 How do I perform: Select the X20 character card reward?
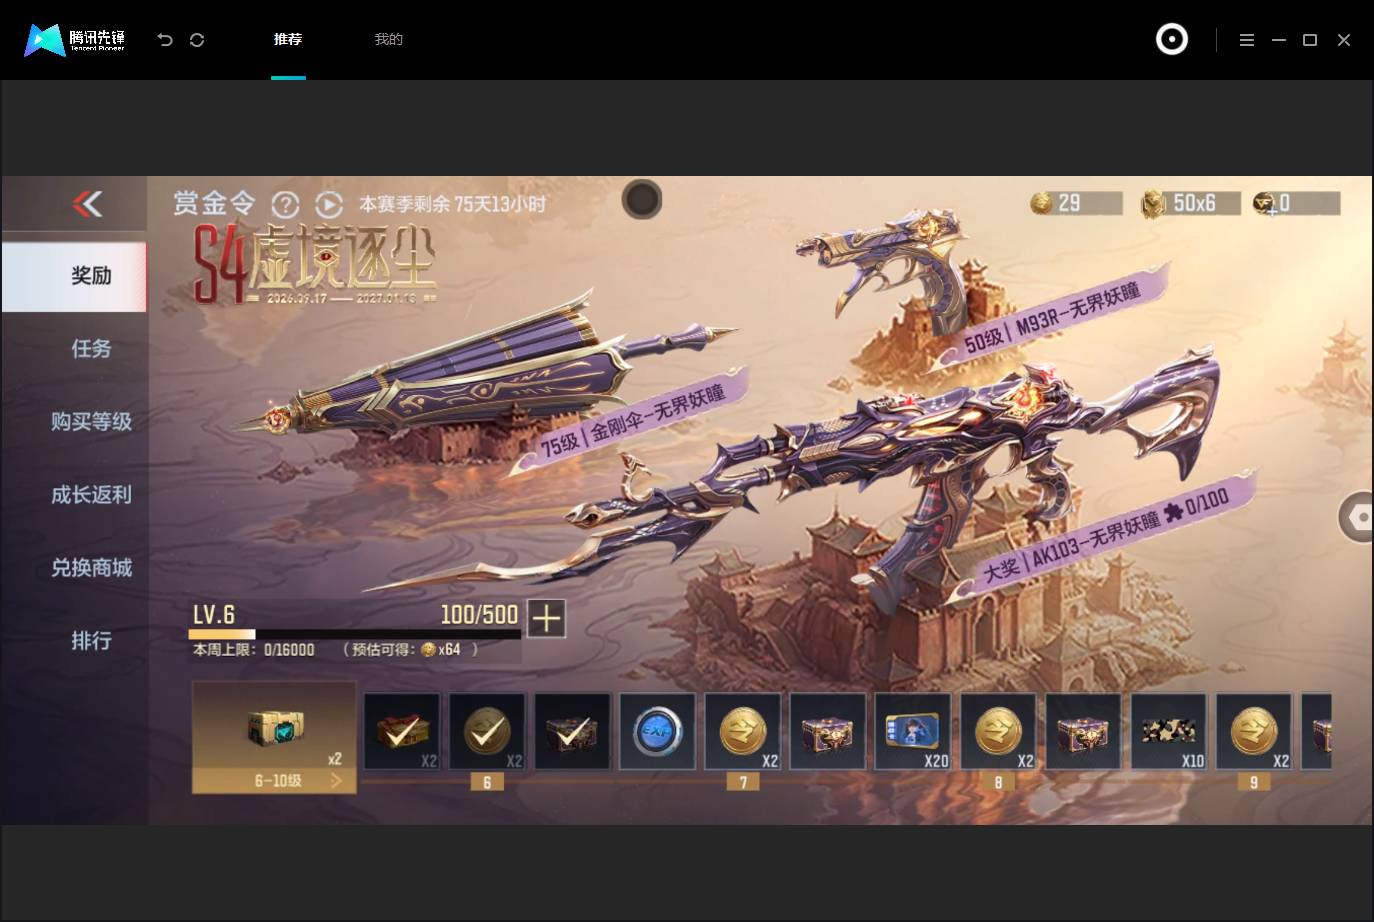pos(913,732)
